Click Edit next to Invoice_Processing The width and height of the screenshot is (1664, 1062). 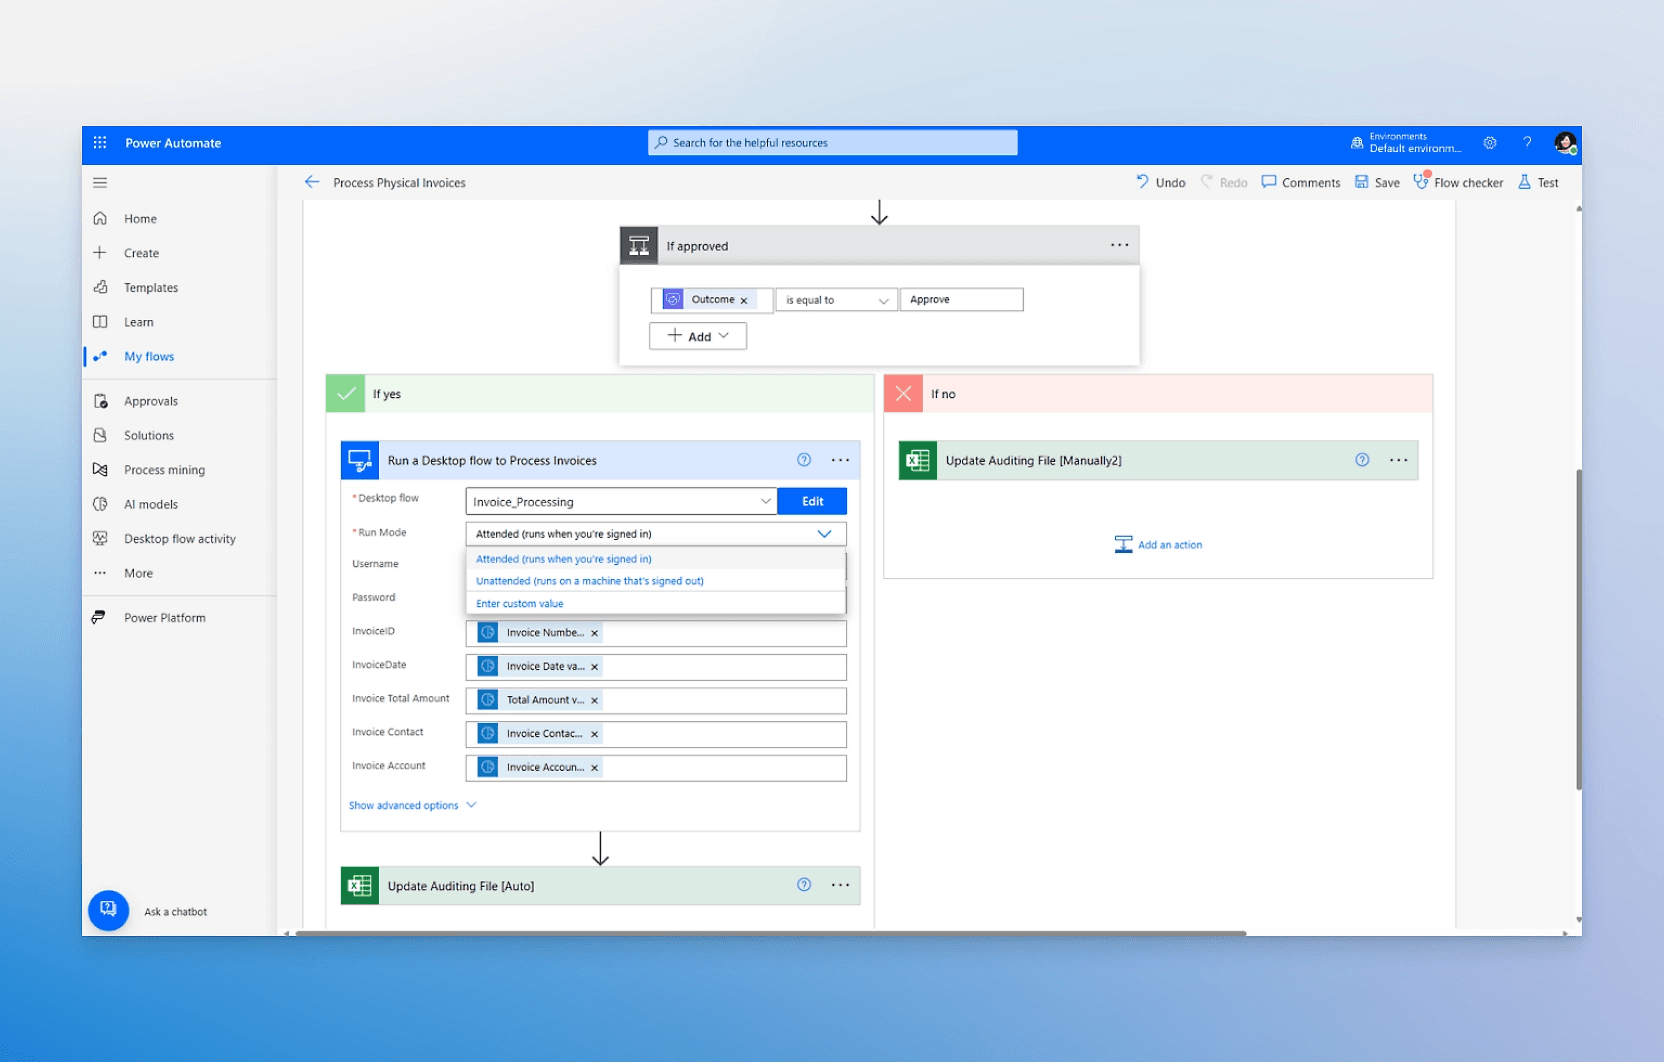tap(812, 500)
